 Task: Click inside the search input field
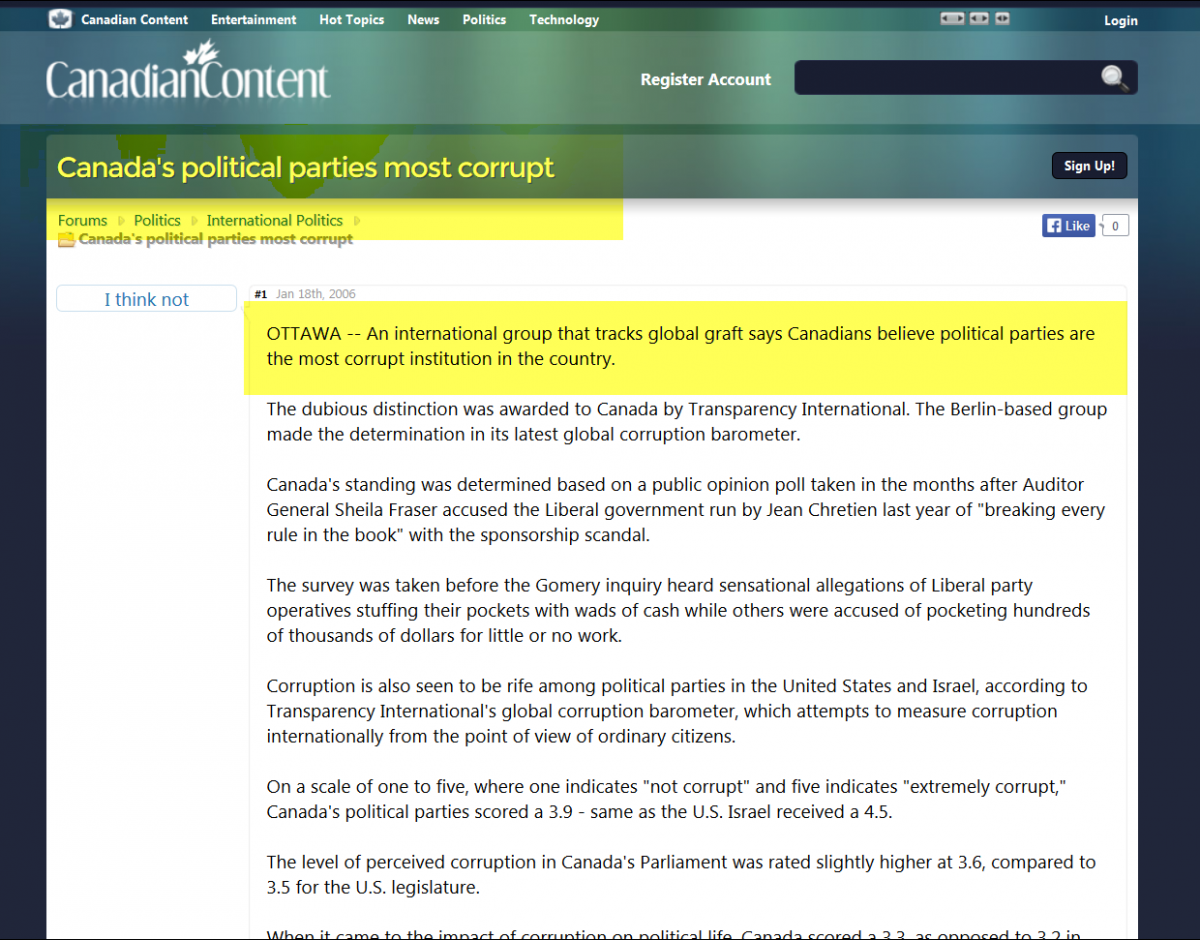(950, 78)
